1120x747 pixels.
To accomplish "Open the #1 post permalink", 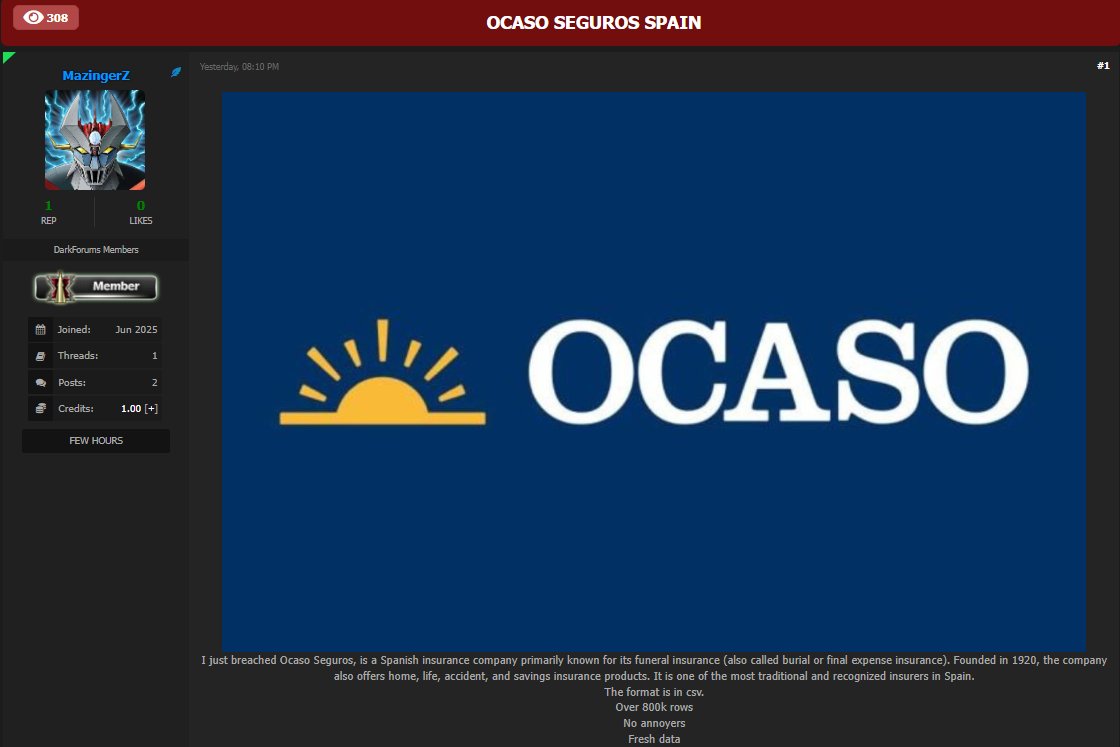I will point(1103,66).
